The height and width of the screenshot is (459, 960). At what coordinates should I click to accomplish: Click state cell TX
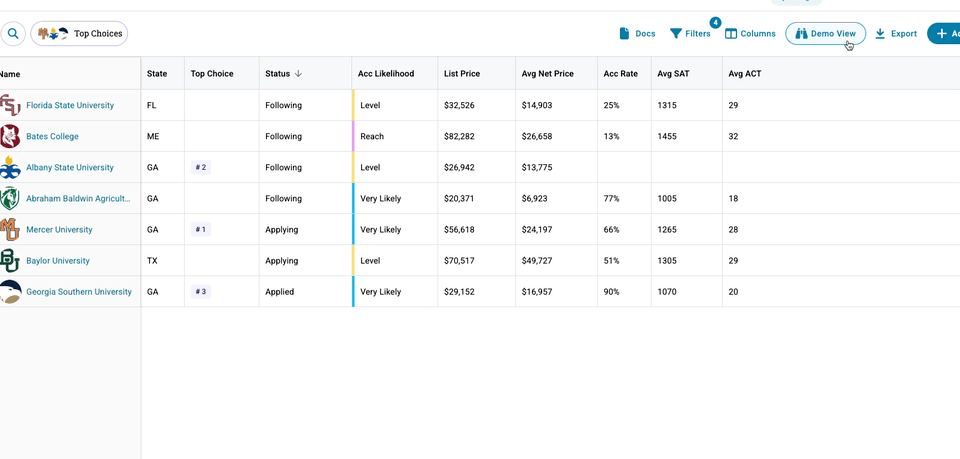(x=152, y=261)
